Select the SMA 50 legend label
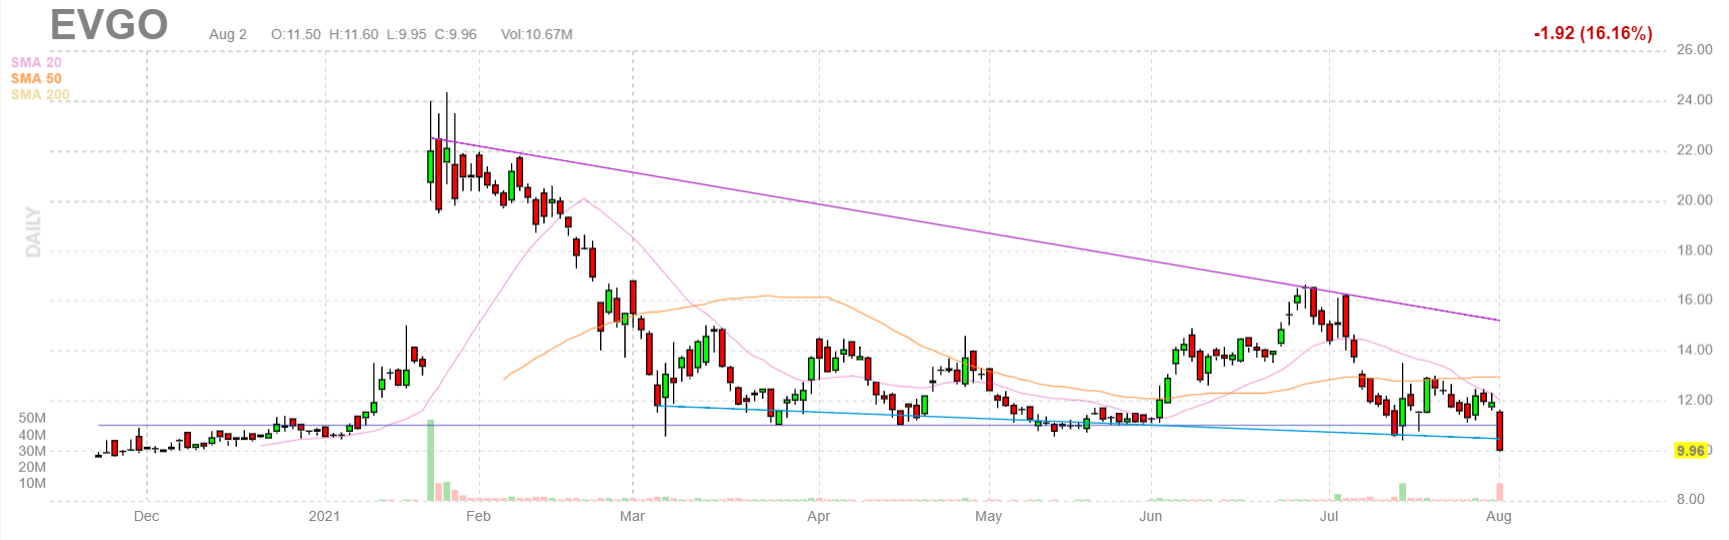This screenshot has width=1729, height=540. 36,78
